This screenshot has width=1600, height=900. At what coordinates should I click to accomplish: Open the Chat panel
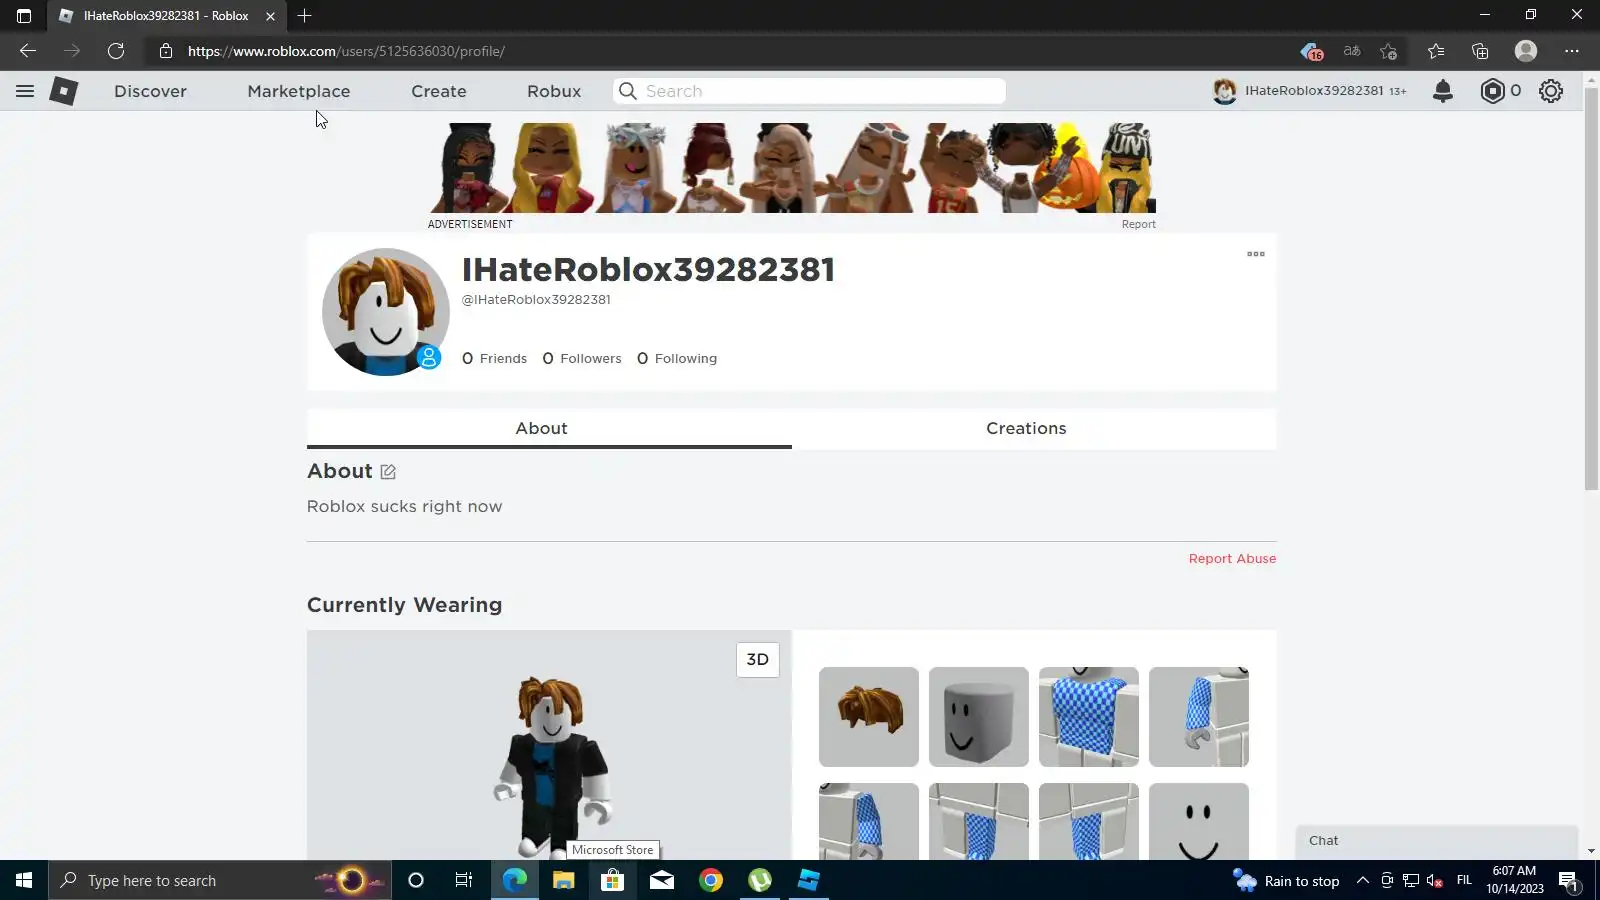point(1436,841)
